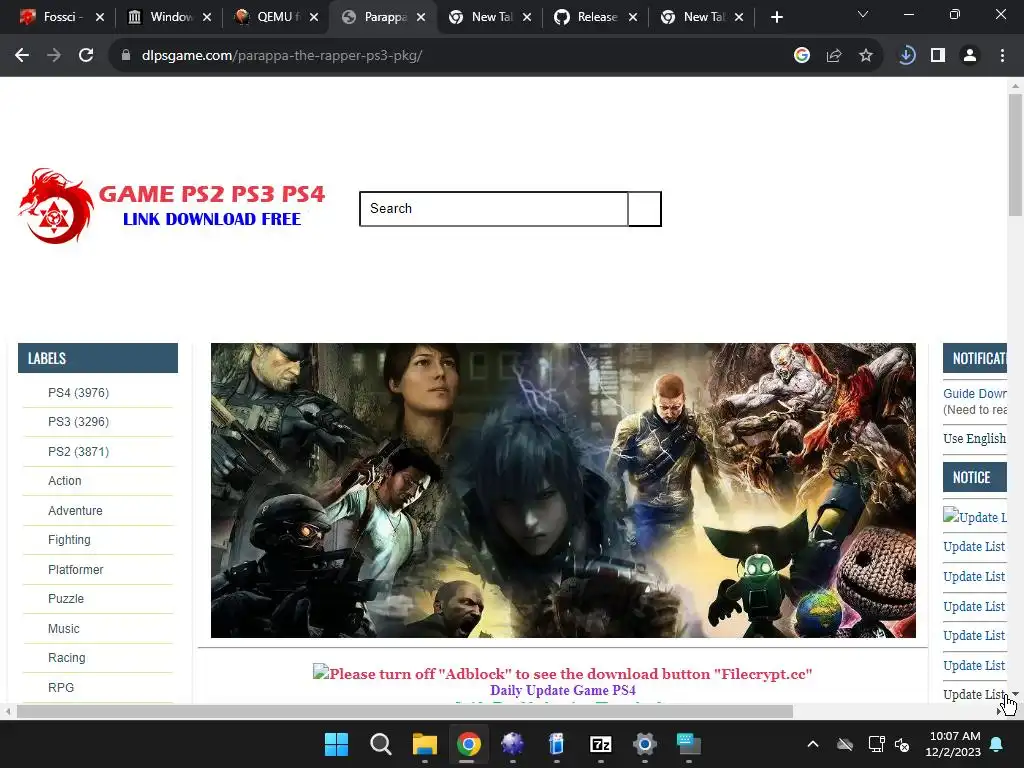Click the vertical scrollbar thumb

click(x=1015, y=154)
